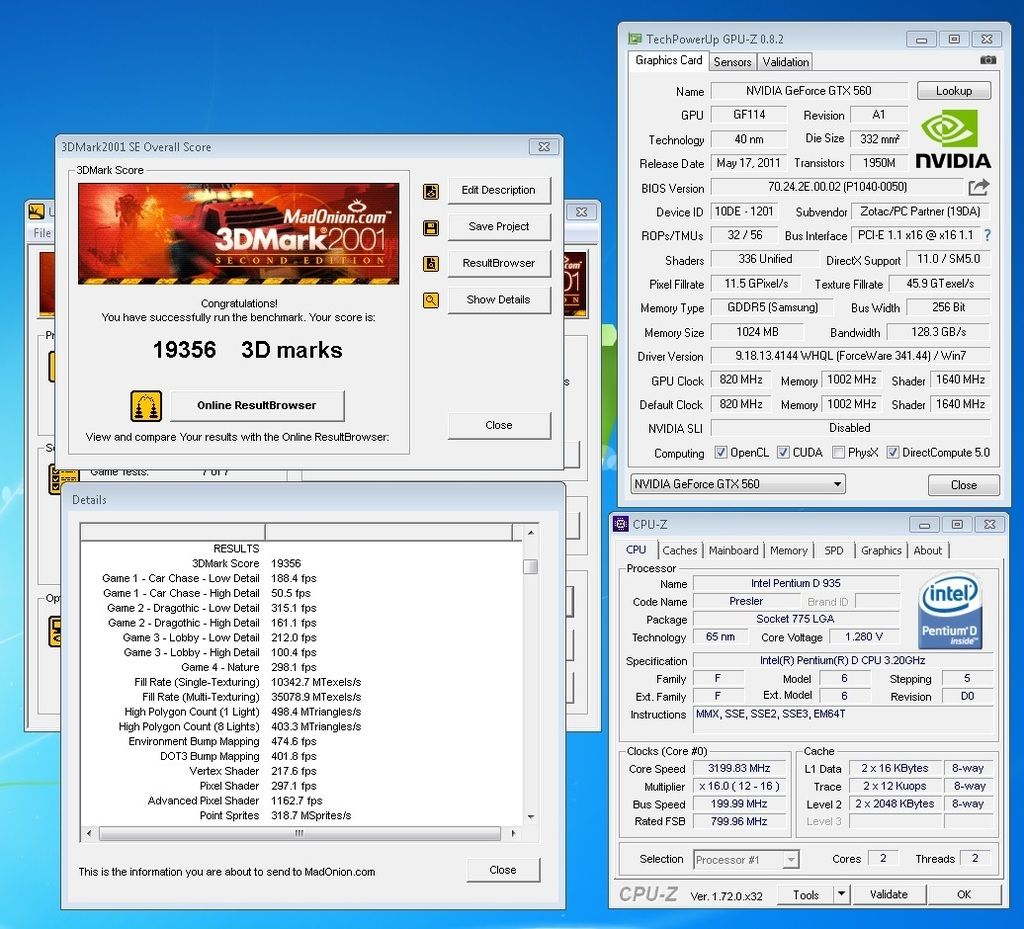Click the Intel Pentium D logo in CPU-Z
The width and height of the screenshot is (1024, 929).
tap(950, 610)
